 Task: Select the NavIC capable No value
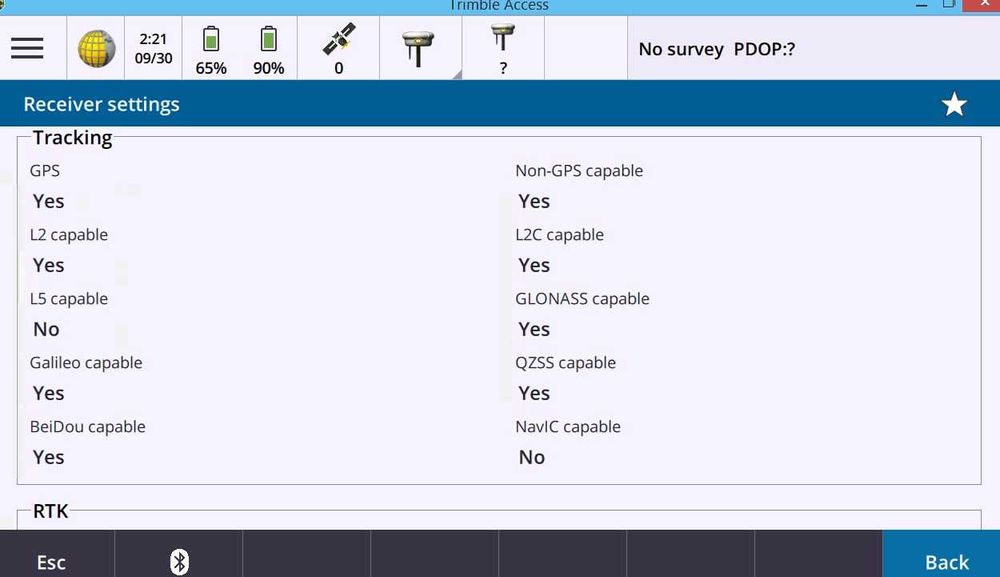click(x=532, y=457)
